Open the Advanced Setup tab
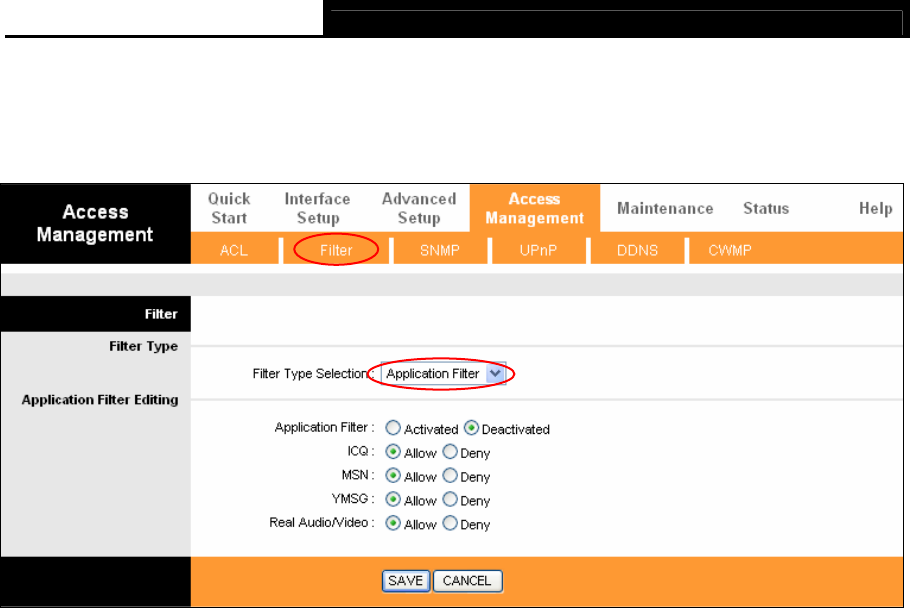The width and height of the screenshot is (910, 608). 419,208
